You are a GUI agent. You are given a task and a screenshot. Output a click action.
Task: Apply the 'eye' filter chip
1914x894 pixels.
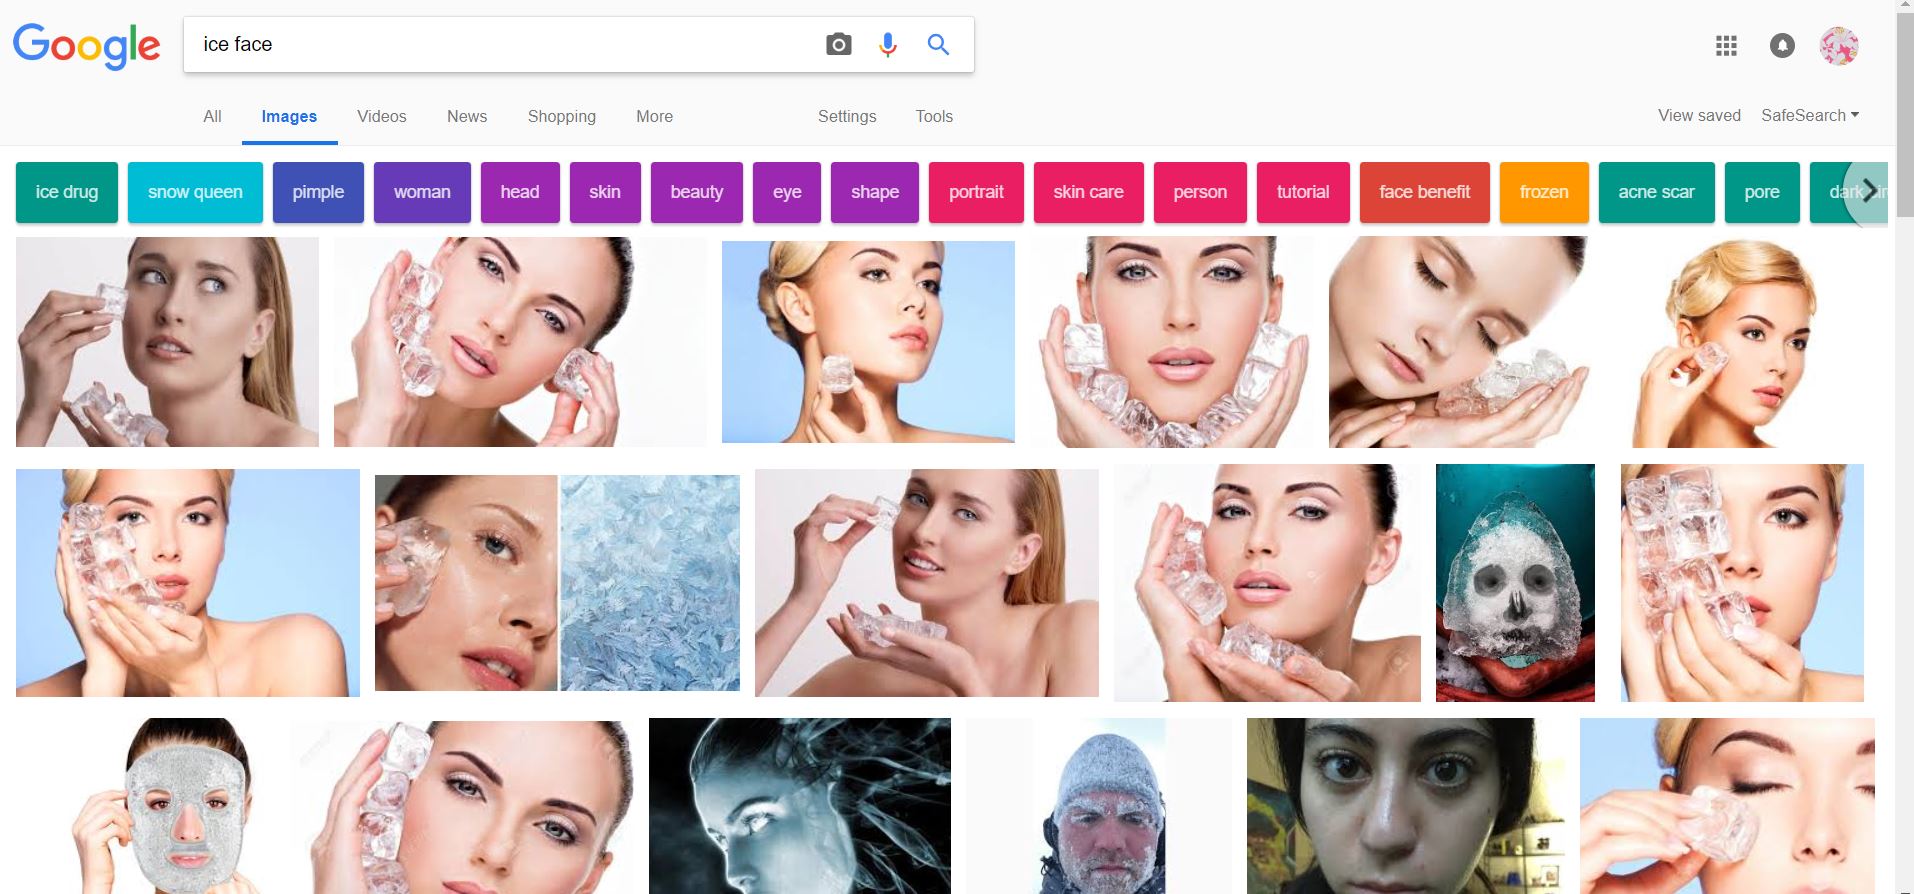tap(787, 192)
